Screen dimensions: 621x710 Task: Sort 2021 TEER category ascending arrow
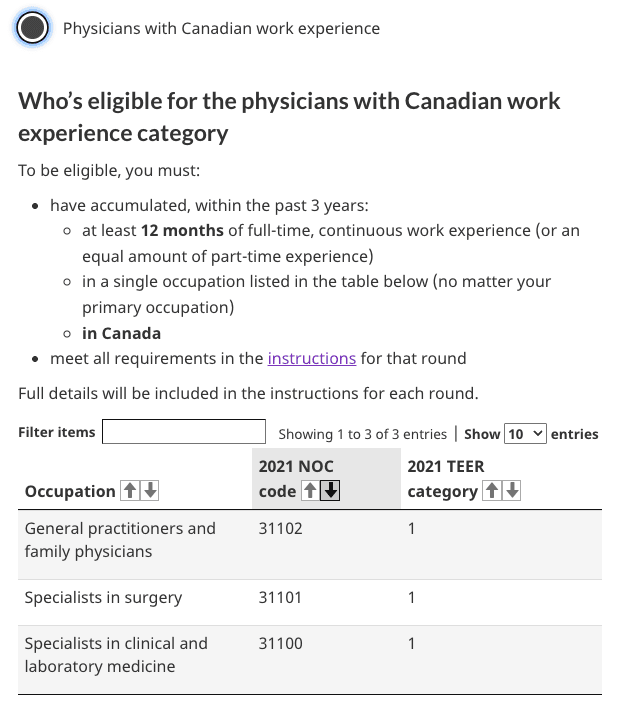[491, 491]
